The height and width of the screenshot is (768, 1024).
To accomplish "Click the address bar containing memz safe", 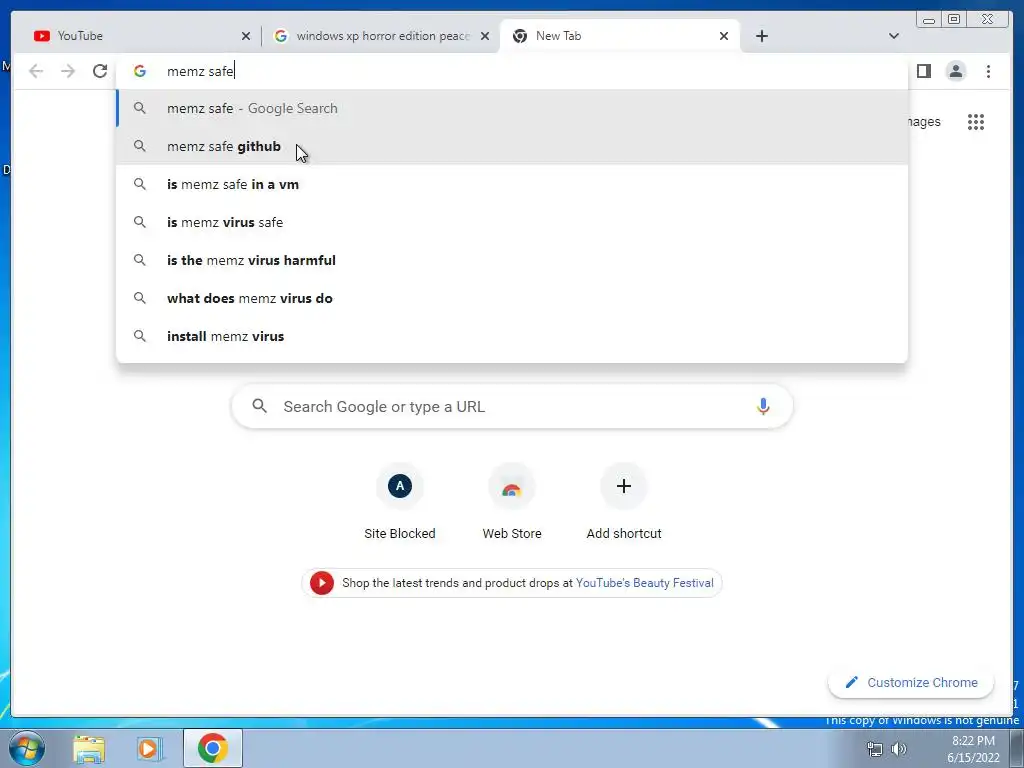I will pyautogui.click(x=512, y=71).
